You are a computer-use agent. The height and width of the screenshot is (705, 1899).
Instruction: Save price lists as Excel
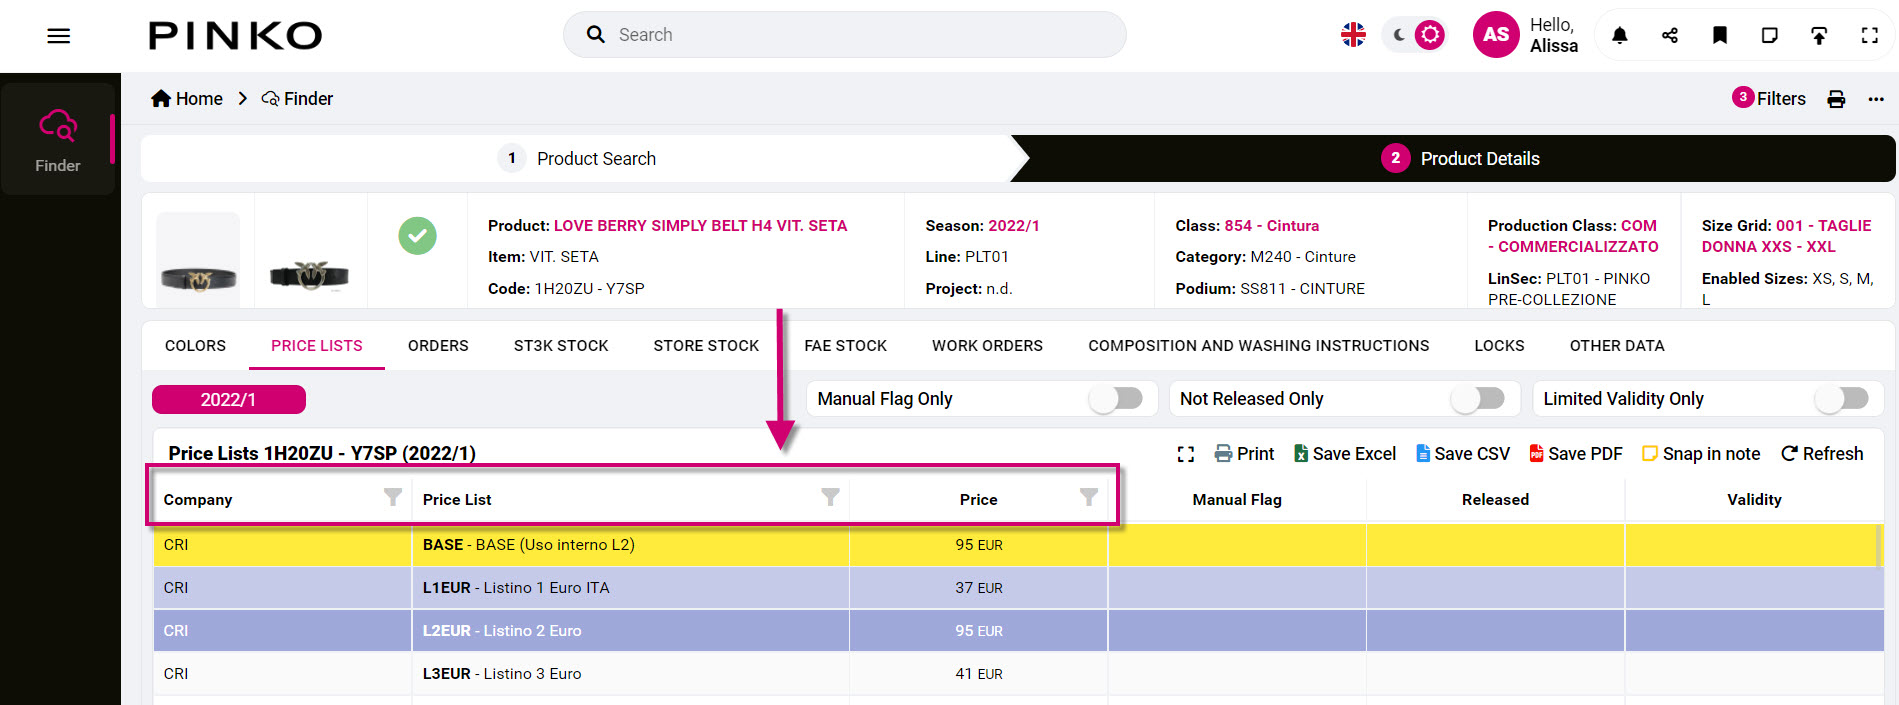[x=1345, y=454]
